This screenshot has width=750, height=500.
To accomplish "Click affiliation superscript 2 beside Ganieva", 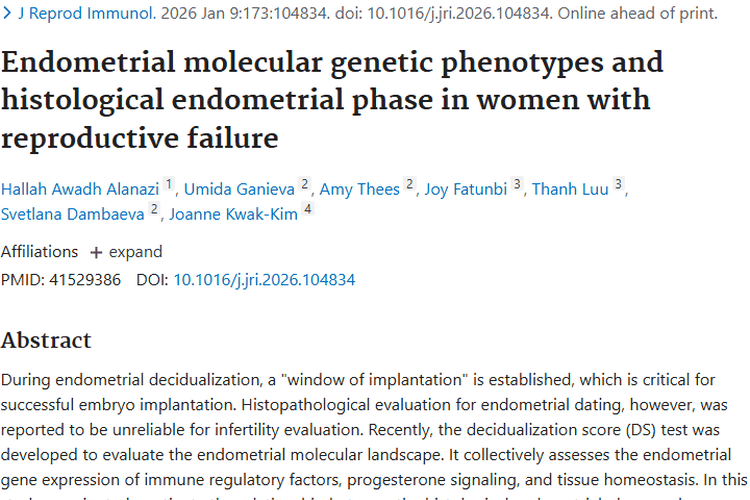I will tap(305, 185).
